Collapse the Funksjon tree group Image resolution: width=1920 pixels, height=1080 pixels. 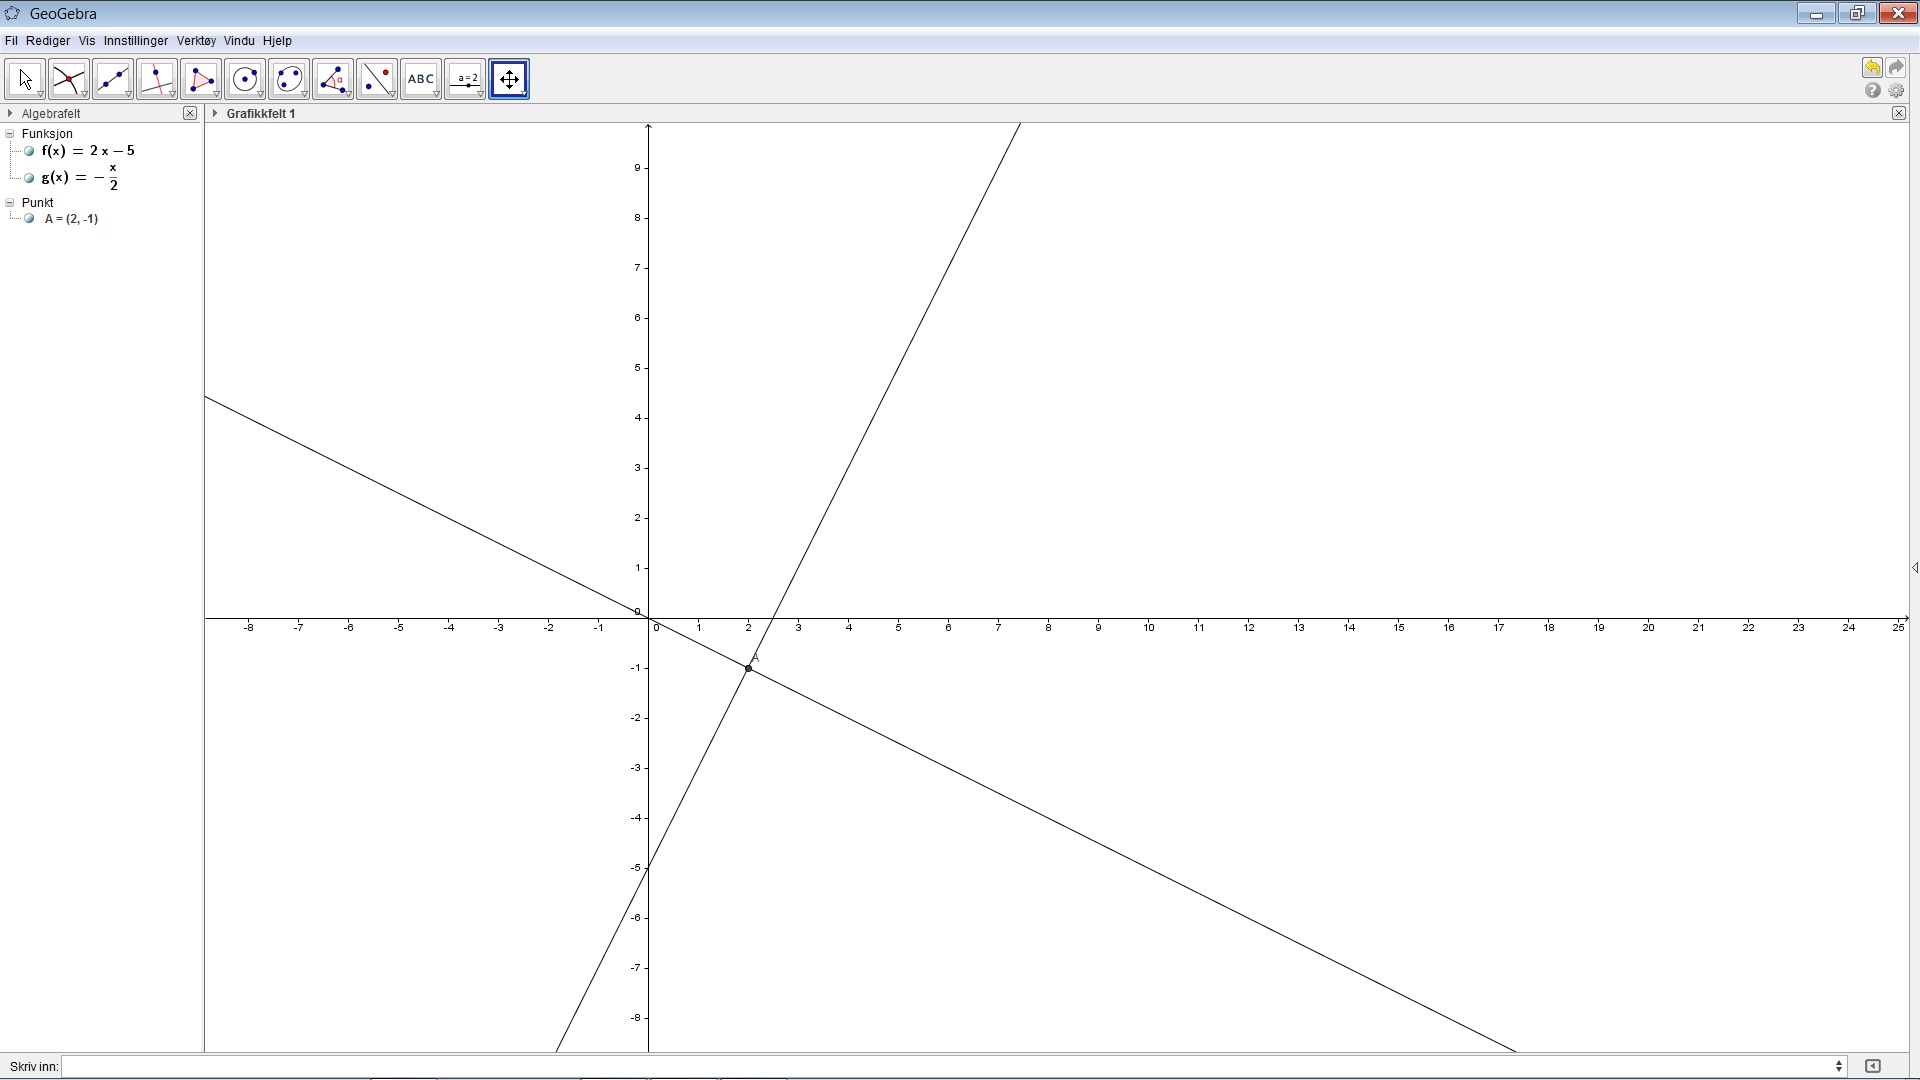pyautogui.click(x=10, y=134)
